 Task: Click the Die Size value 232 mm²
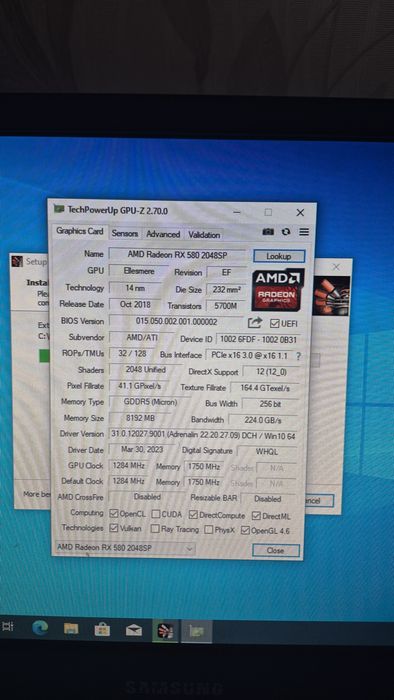pyautogui.click(x=227, y=290)
